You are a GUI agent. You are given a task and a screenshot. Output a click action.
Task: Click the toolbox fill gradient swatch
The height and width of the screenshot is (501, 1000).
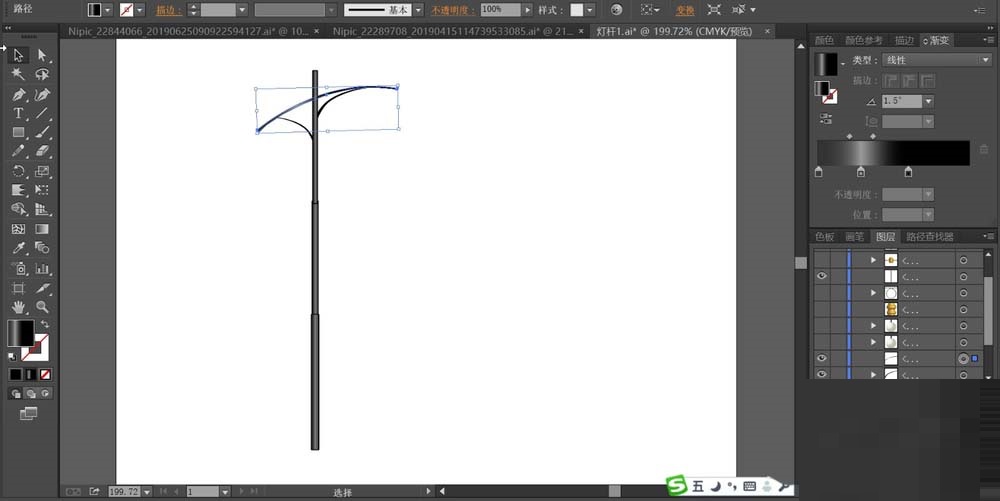click(x=20, y=333)
